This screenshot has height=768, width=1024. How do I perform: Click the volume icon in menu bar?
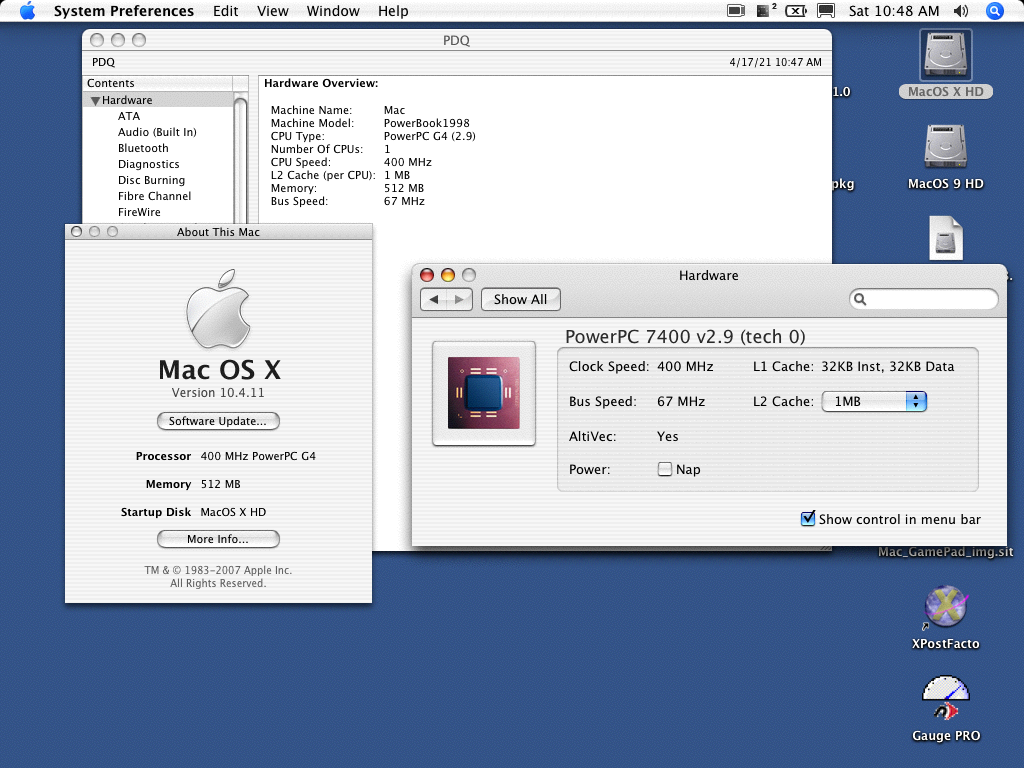(x=961, y=11)
